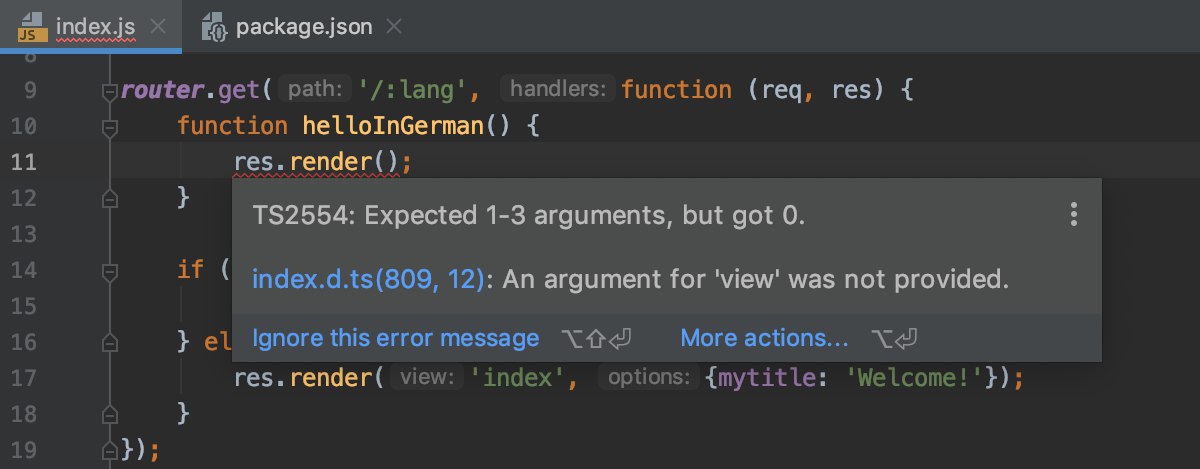Toggle fold marker at line 16
Image resolution: width=1200 pixels, height=469 pixels.
point(110,342)
